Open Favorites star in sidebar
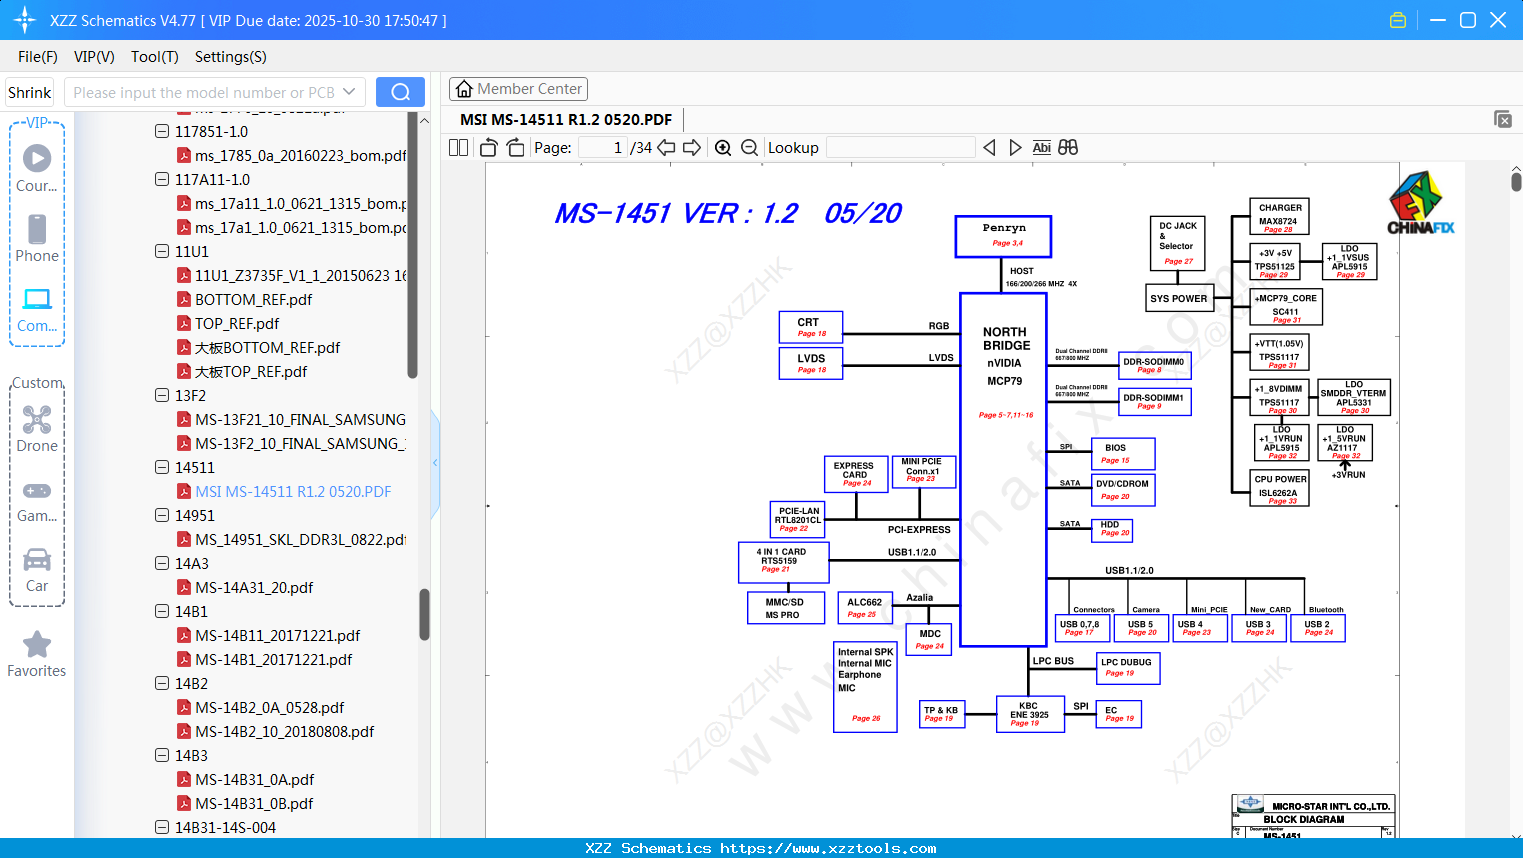Image resolution: width=1523 pixels, height=858 pixels. (x=37, y=654)
